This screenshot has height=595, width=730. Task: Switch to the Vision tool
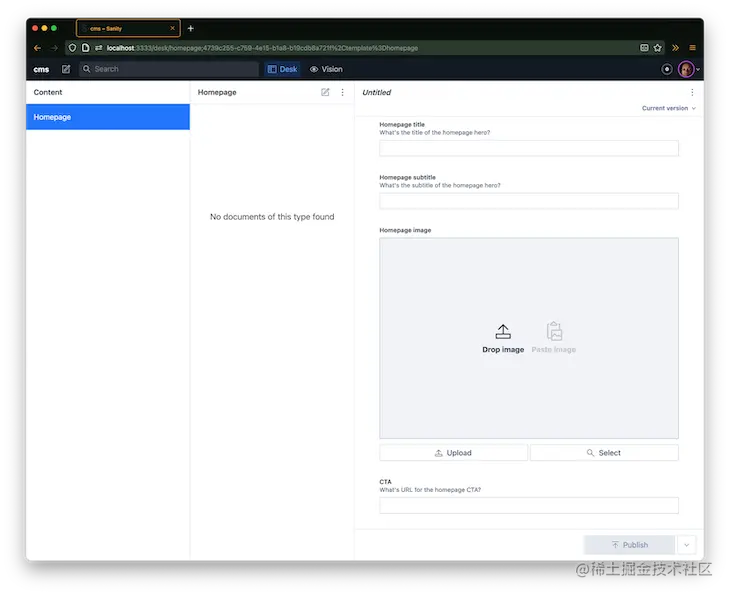click(x=326, y=69)
